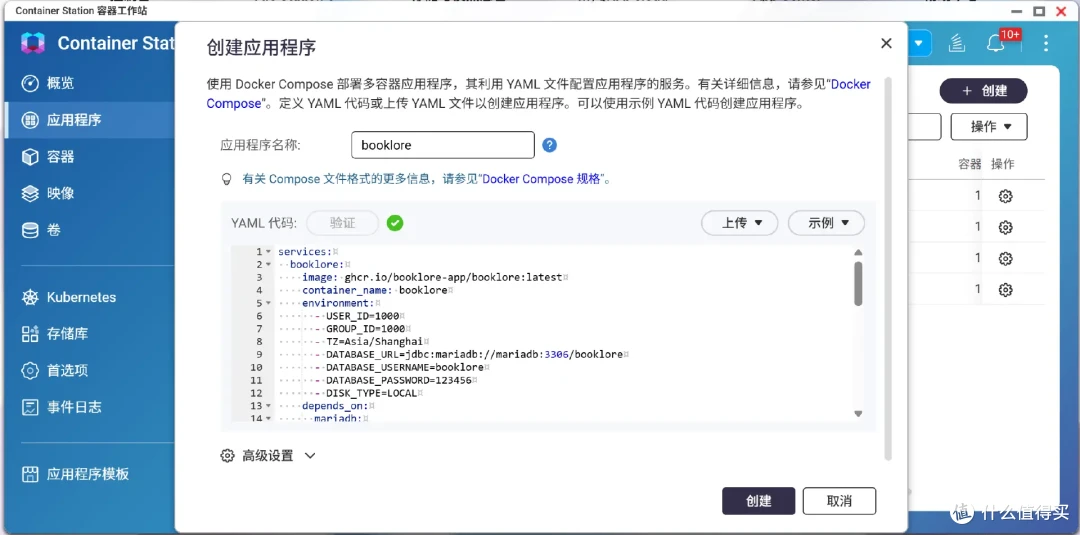Collapse the mariadb block at line 14
The height and width of the screenshot is (535, 1080).
click(x=269, y=418)
